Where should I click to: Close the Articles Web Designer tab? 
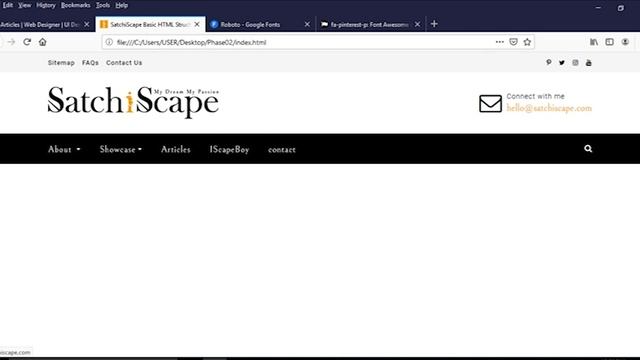(87, 24)
